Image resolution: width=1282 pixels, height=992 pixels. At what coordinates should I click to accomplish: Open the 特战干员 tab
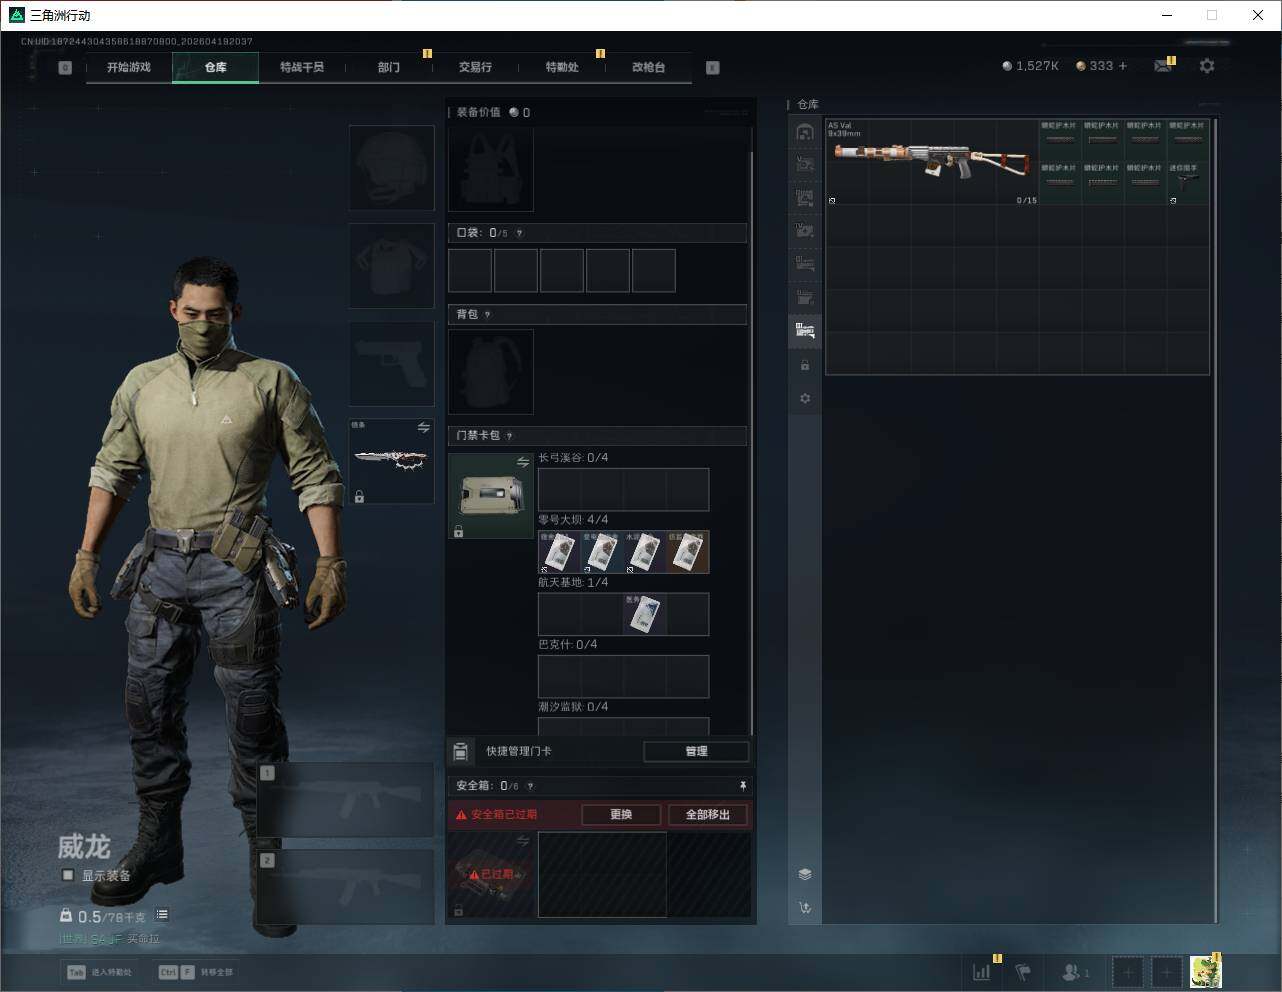302,67
